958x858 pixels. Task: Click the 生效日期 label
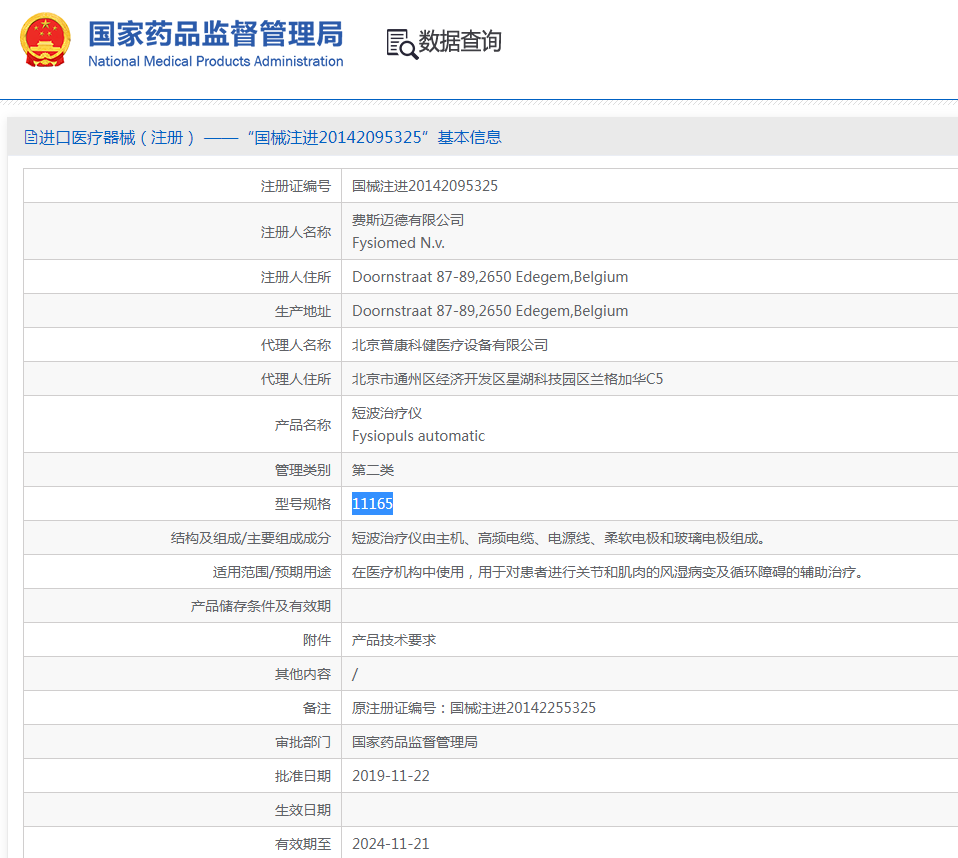(302, 810)
